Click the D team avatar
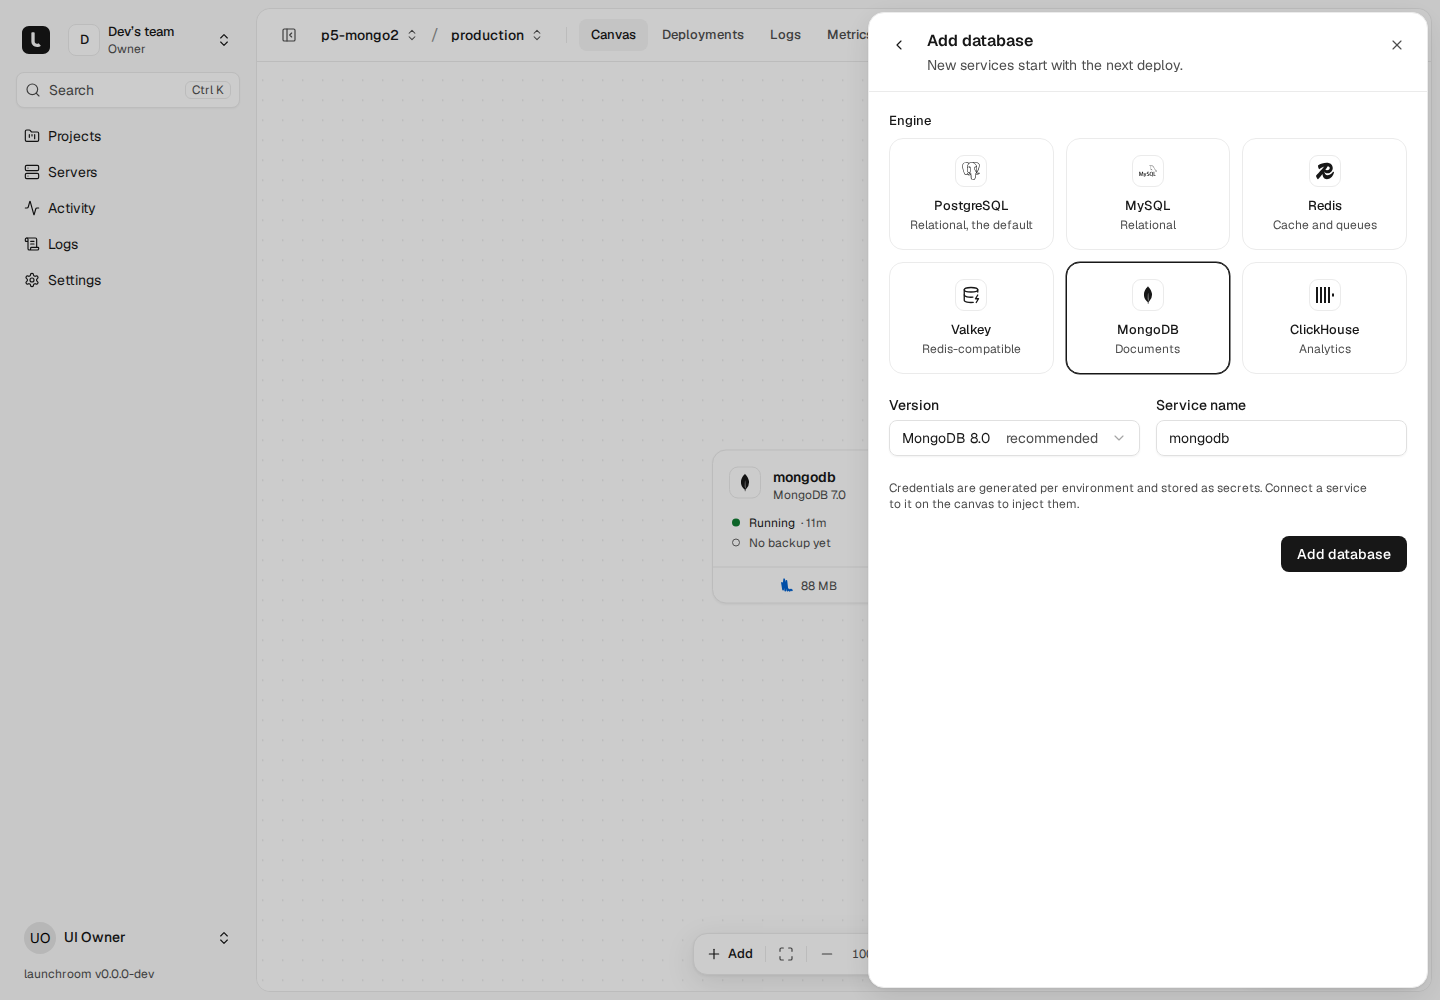This screenshot has width=1440, height=1000. 84,40
